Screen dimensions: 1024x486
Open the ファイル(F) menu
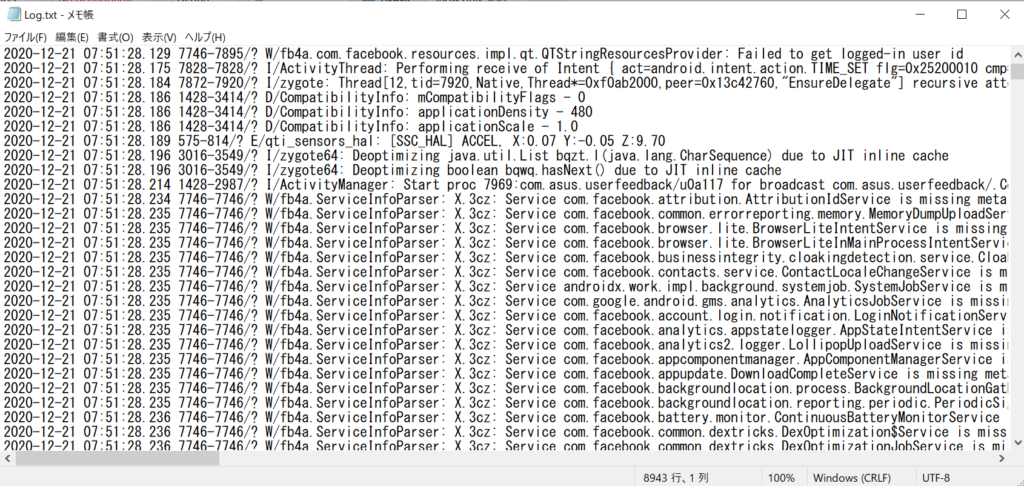[x=25, y=37]
